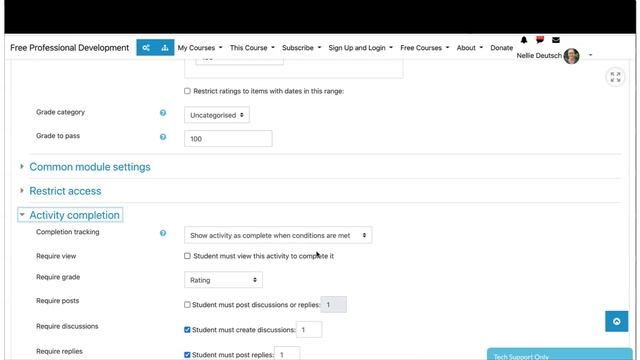Open About menu
Screen dimensions: 640x360
[470, 48]
